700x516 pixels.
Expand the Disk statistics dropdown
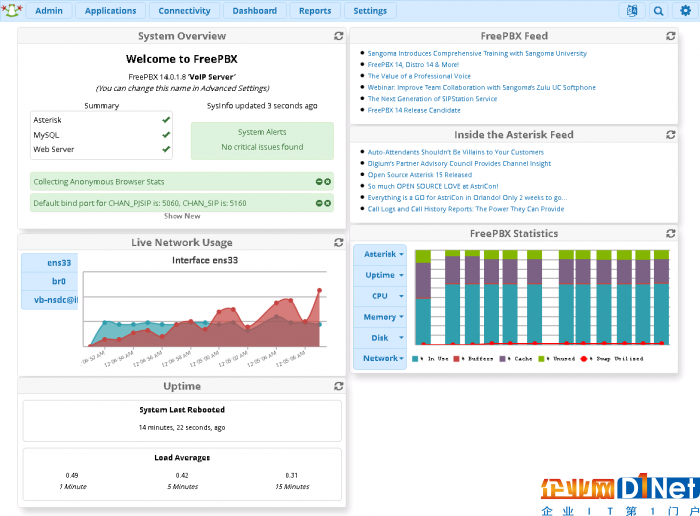[x=380, y=338]
